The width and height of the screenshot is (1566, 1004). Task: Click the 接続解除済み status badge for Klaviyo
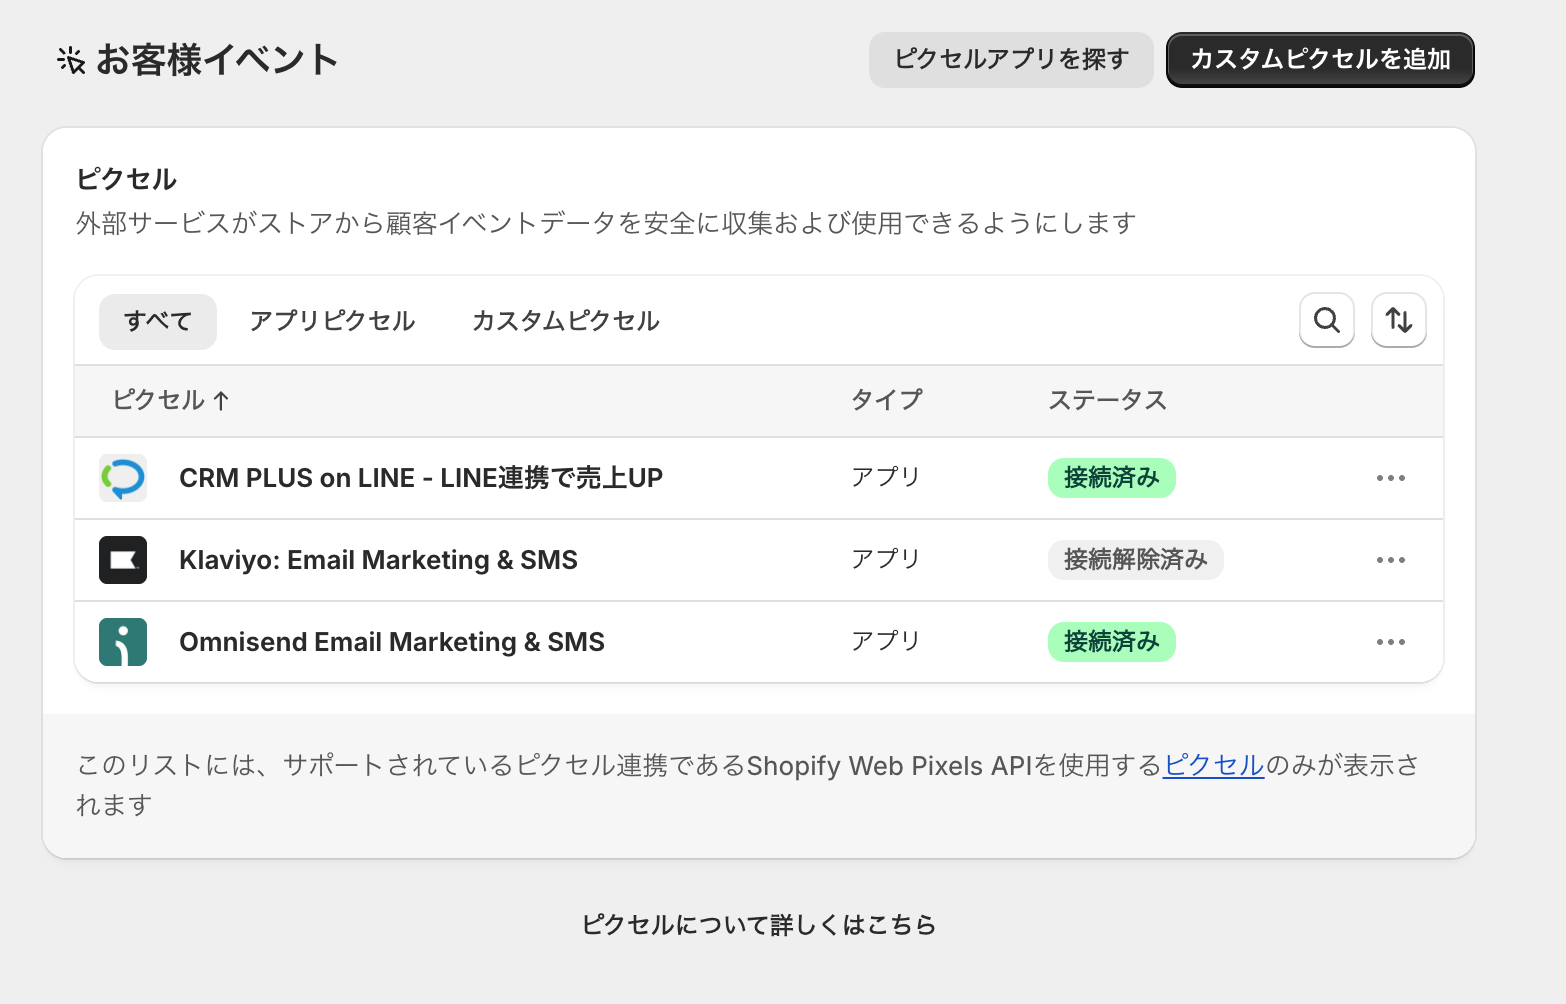1135,560
